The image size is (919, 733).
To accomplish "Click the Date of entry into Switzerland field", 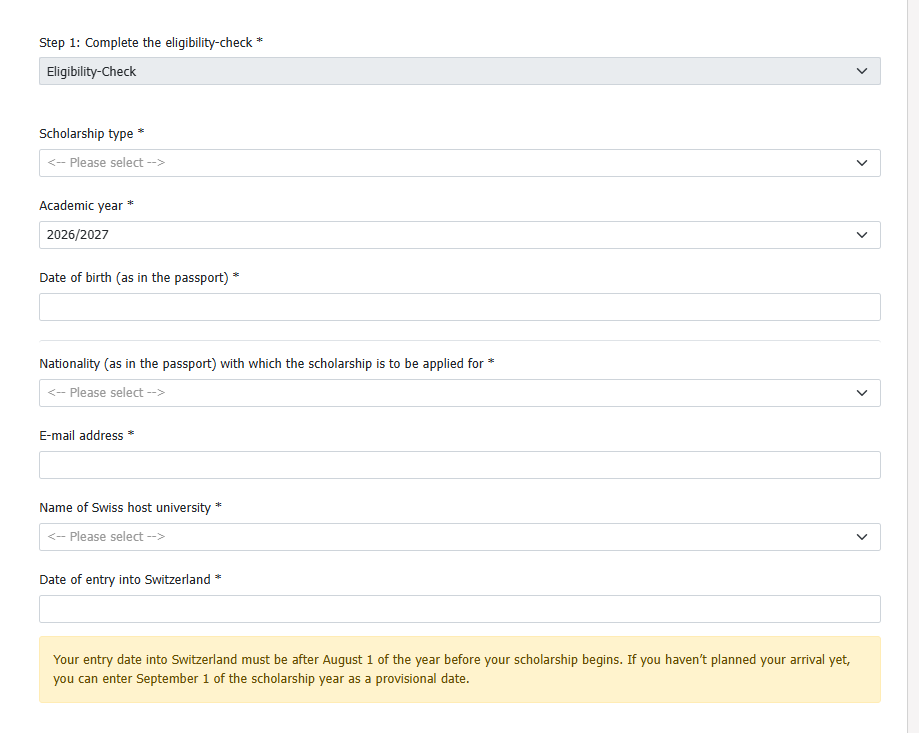I will pos(460,609).
